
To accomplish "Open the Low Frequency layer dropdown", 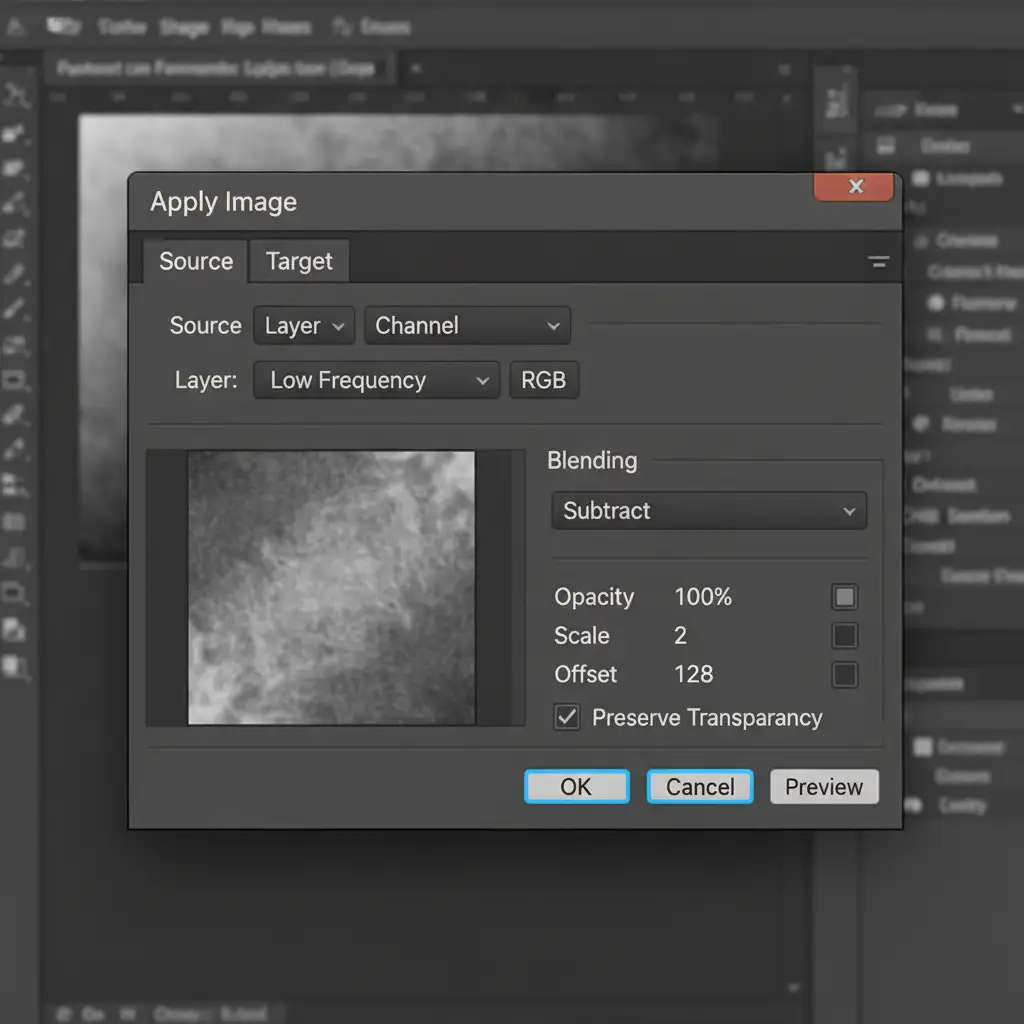I will [x=377, y=381].
